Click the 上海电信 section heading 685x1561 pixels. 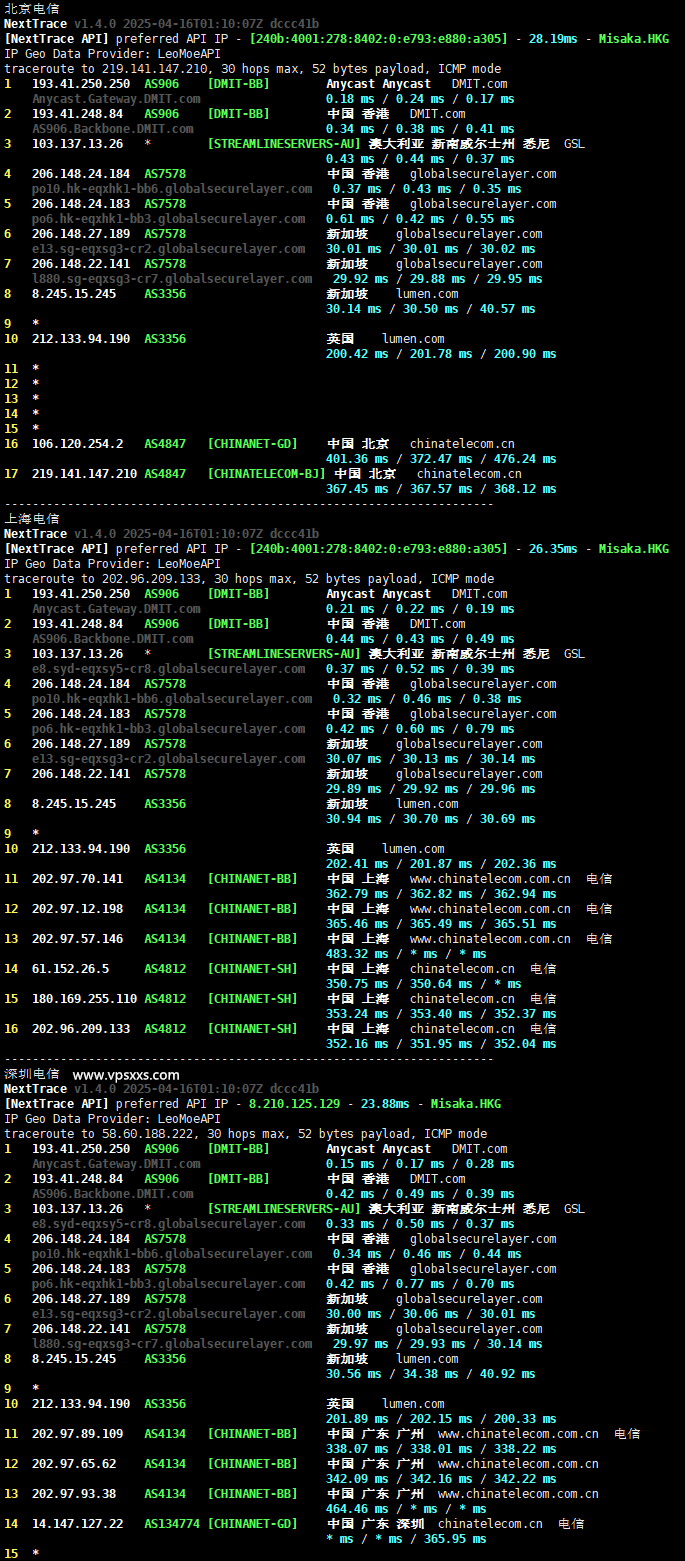pyautogui.click(x=32, y=519)
